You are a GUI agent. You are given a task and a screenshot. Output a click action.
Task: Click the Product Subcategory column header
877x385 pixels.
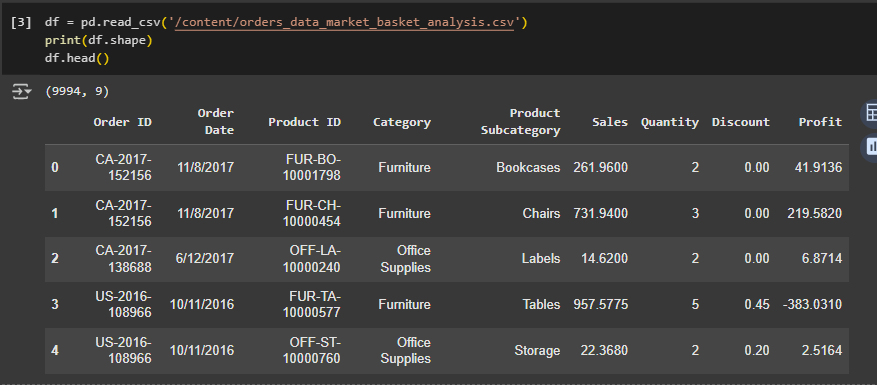(x=520, y=121)
